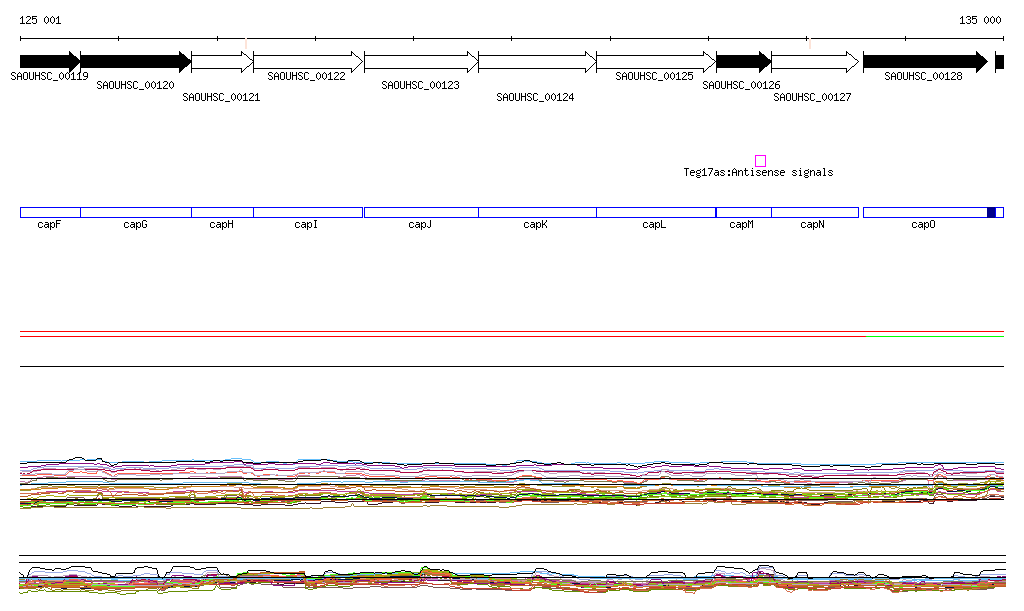The width and height of the screenshot is (1024, 611).
Task: Click the capJ operon box
Action: pos(421,212)
